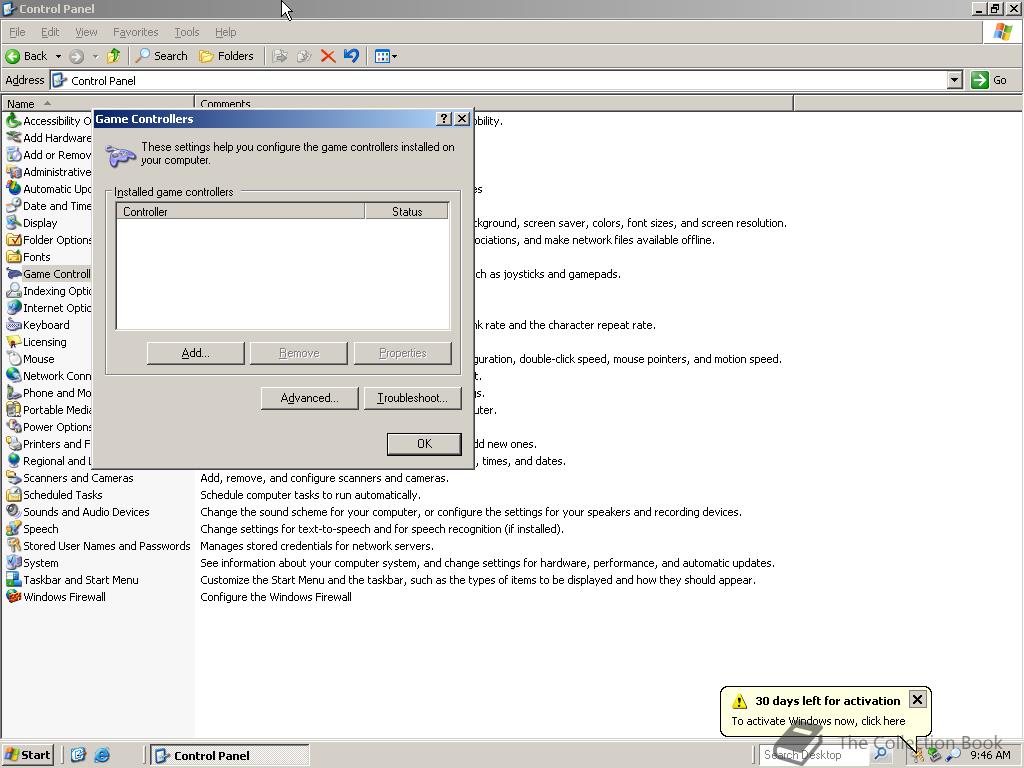
Task: Select the Taskbar and Start Menu icon
Action: coord(13,579)
